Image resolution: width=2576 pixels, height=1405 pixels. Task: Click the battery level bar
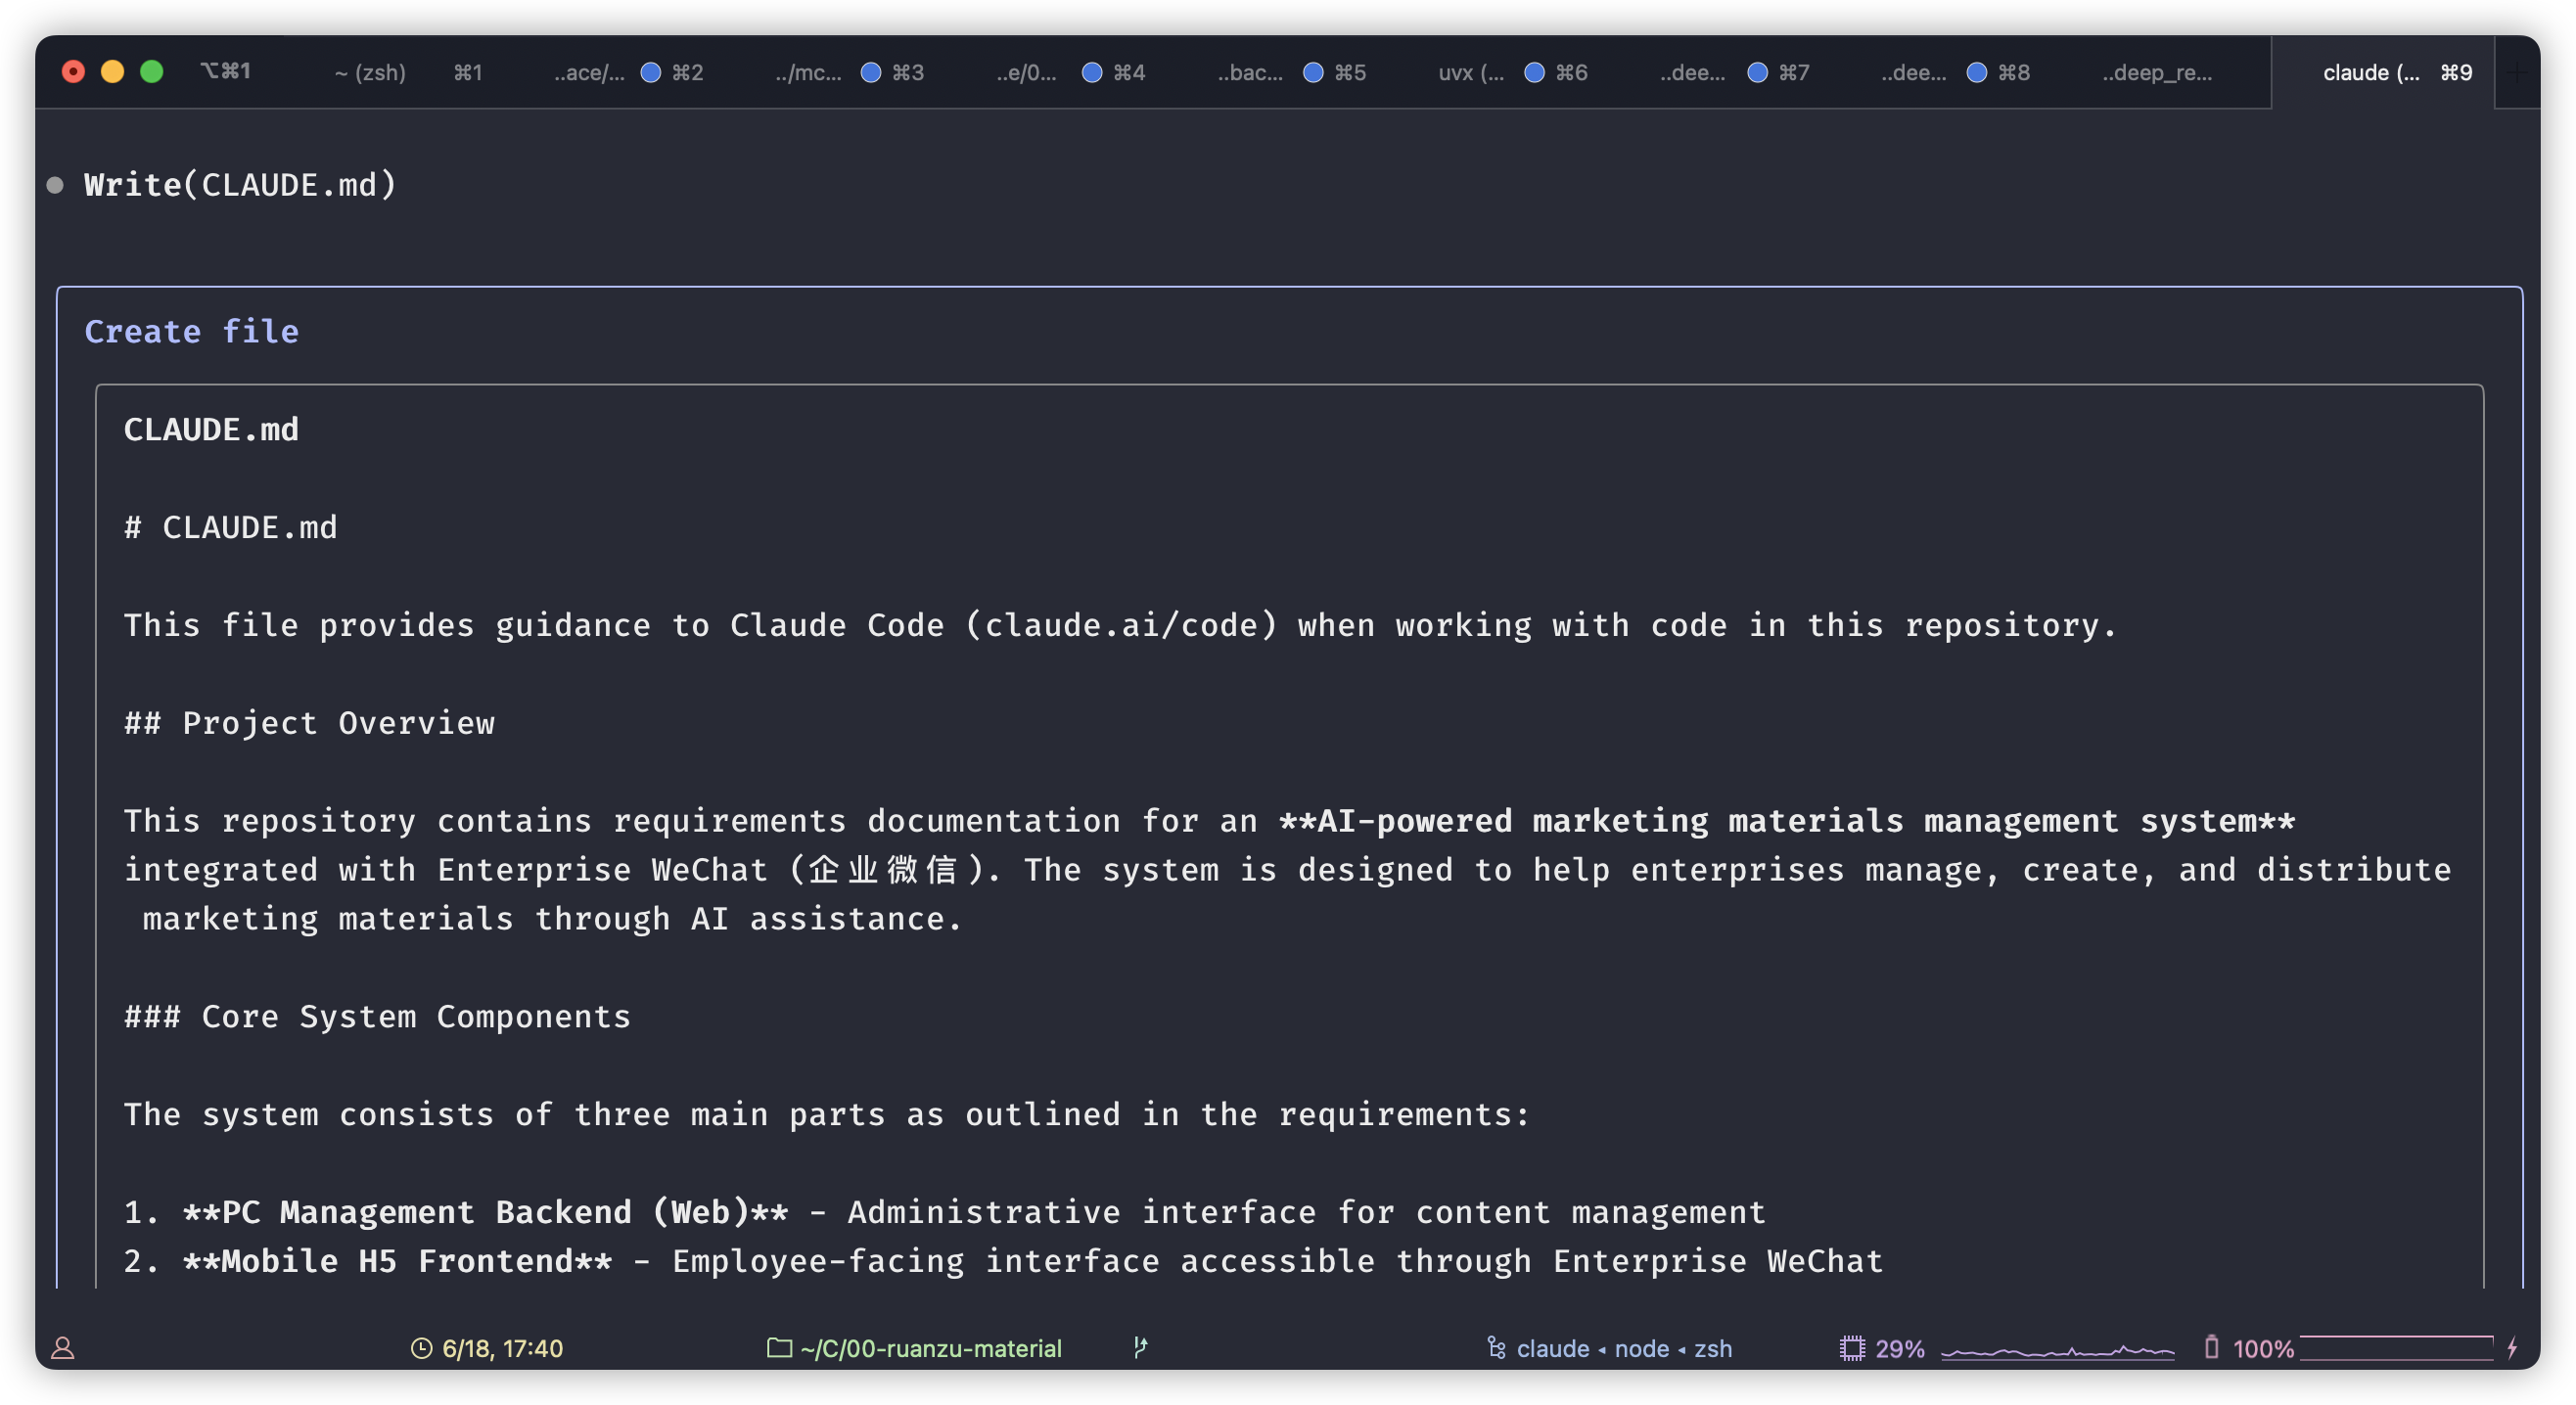tap(2396, 1348)
